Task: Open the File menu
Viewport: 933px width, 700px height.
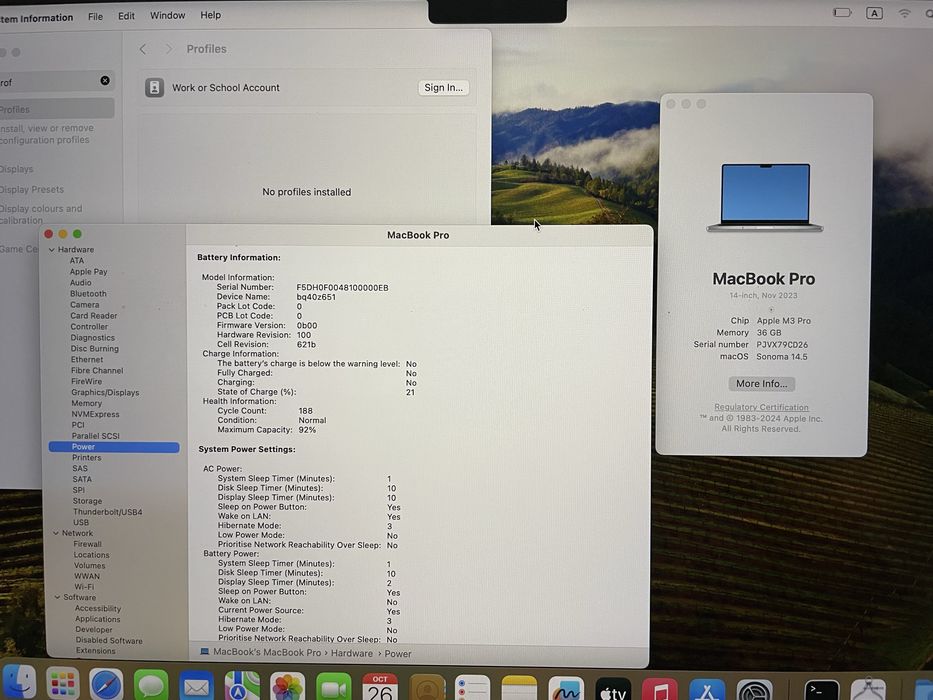Action: click(95, 17)
